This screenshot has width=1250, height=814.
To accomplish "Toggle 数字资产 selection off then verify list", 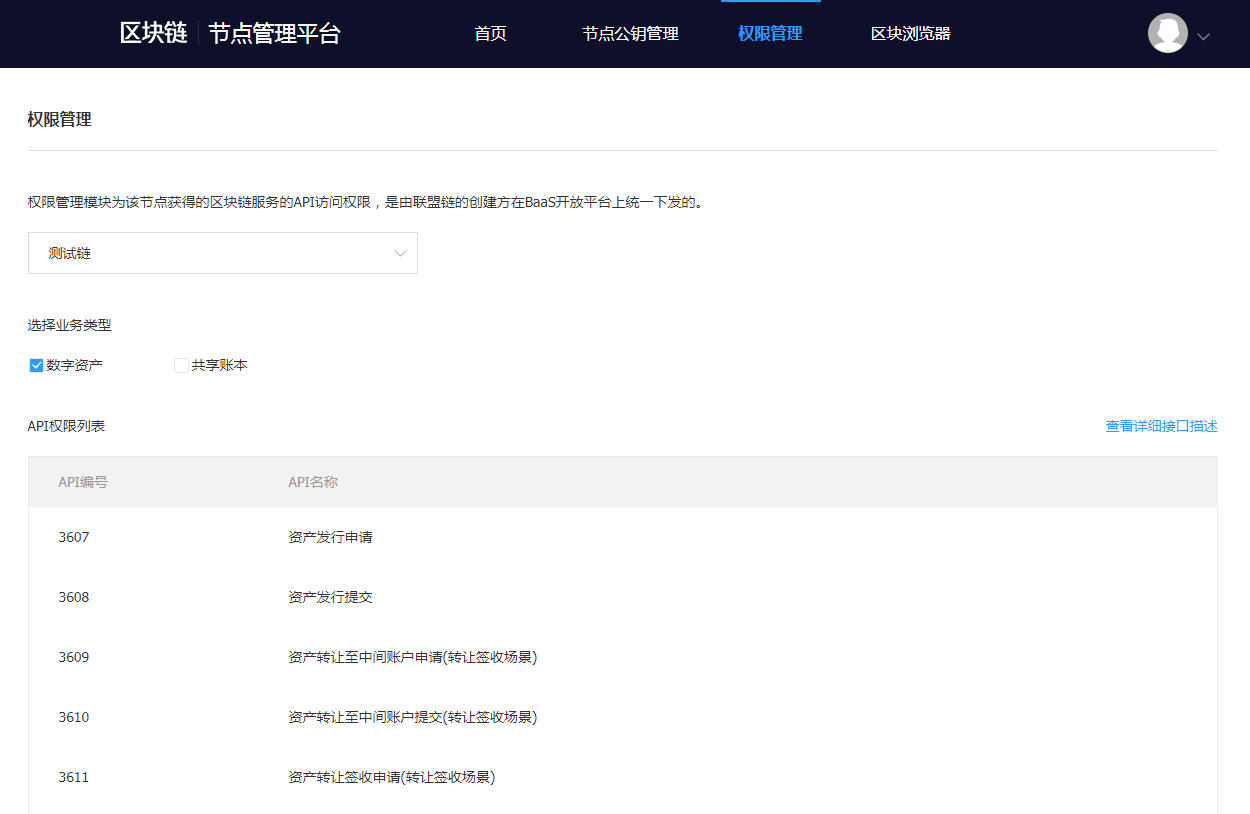I will (x=36, y=365).
